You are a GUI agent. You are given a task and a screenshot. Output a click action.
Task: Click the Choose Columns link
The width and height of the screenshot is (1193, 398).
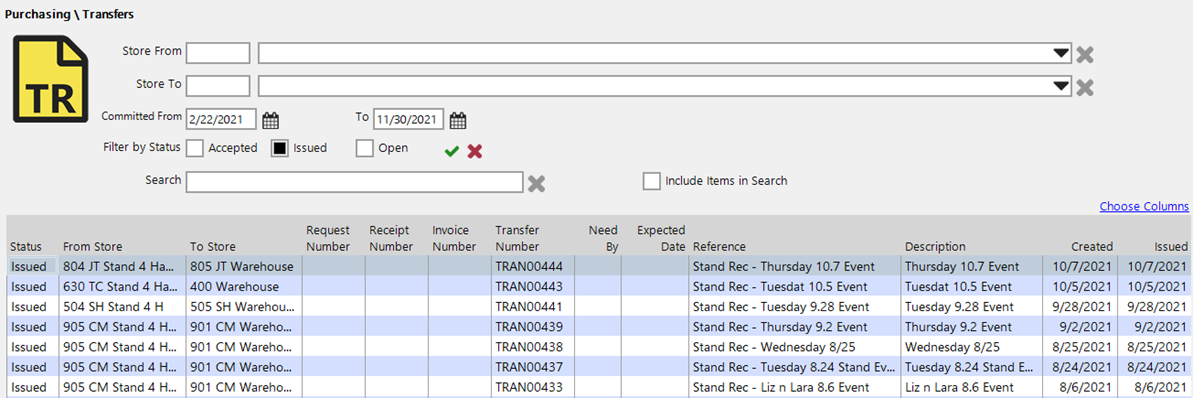click(1144, 206)
